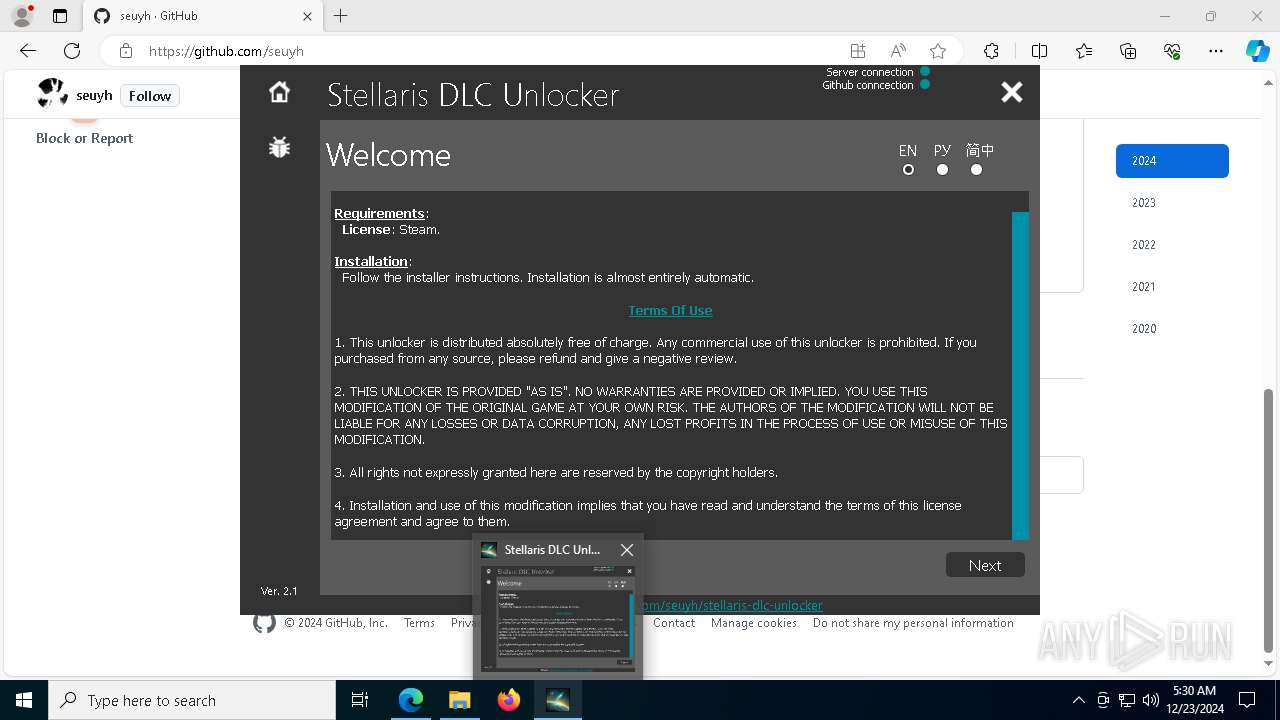
Task: Select the 2024 contribution year
Action: 1172,161
